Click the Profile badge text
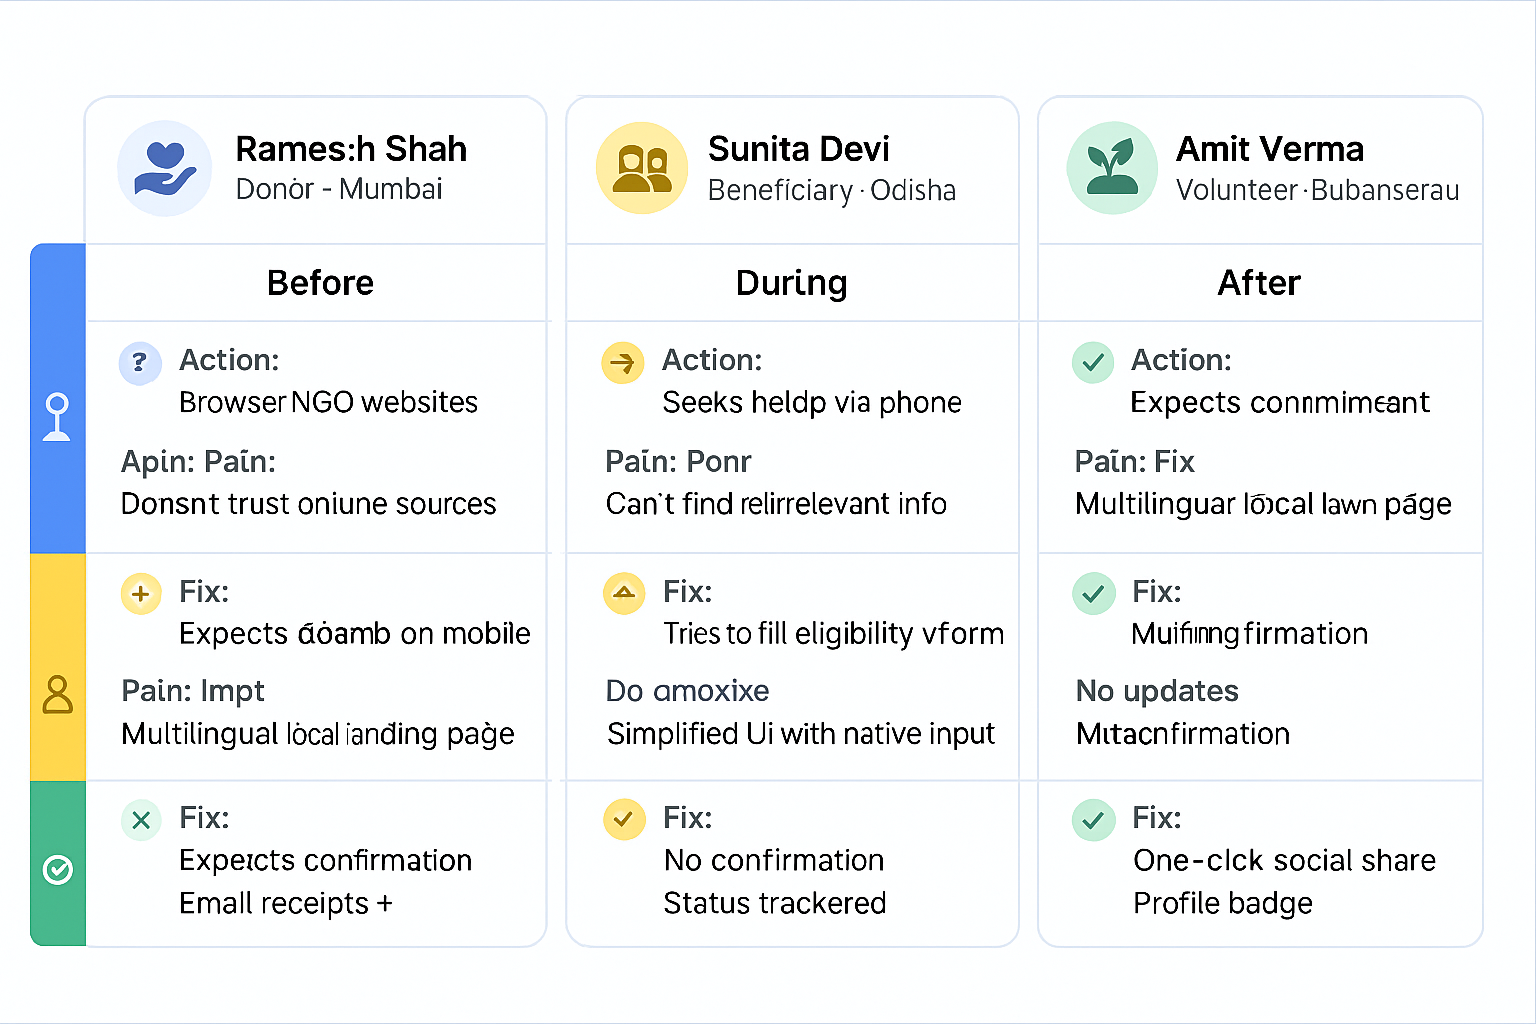Viewport: 1536px width, 1024px height. click(x=1222, y=903)
